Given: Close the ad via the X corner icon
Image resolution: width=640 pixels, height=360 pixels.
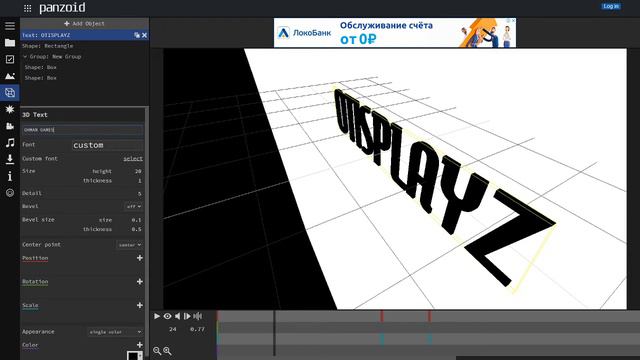Looking at the screenshot, I should click(x=513, y=20).
